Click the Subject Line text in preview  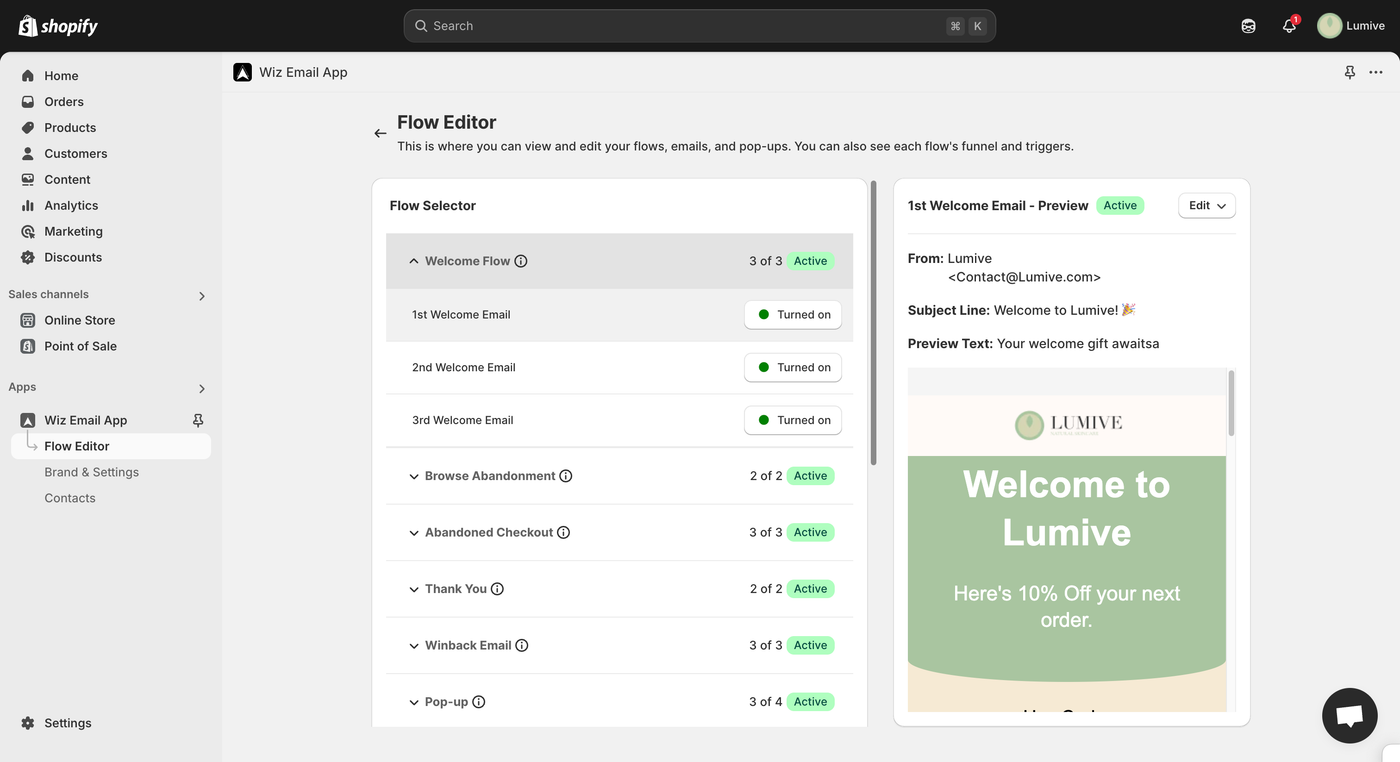(x=1022, y=310)
